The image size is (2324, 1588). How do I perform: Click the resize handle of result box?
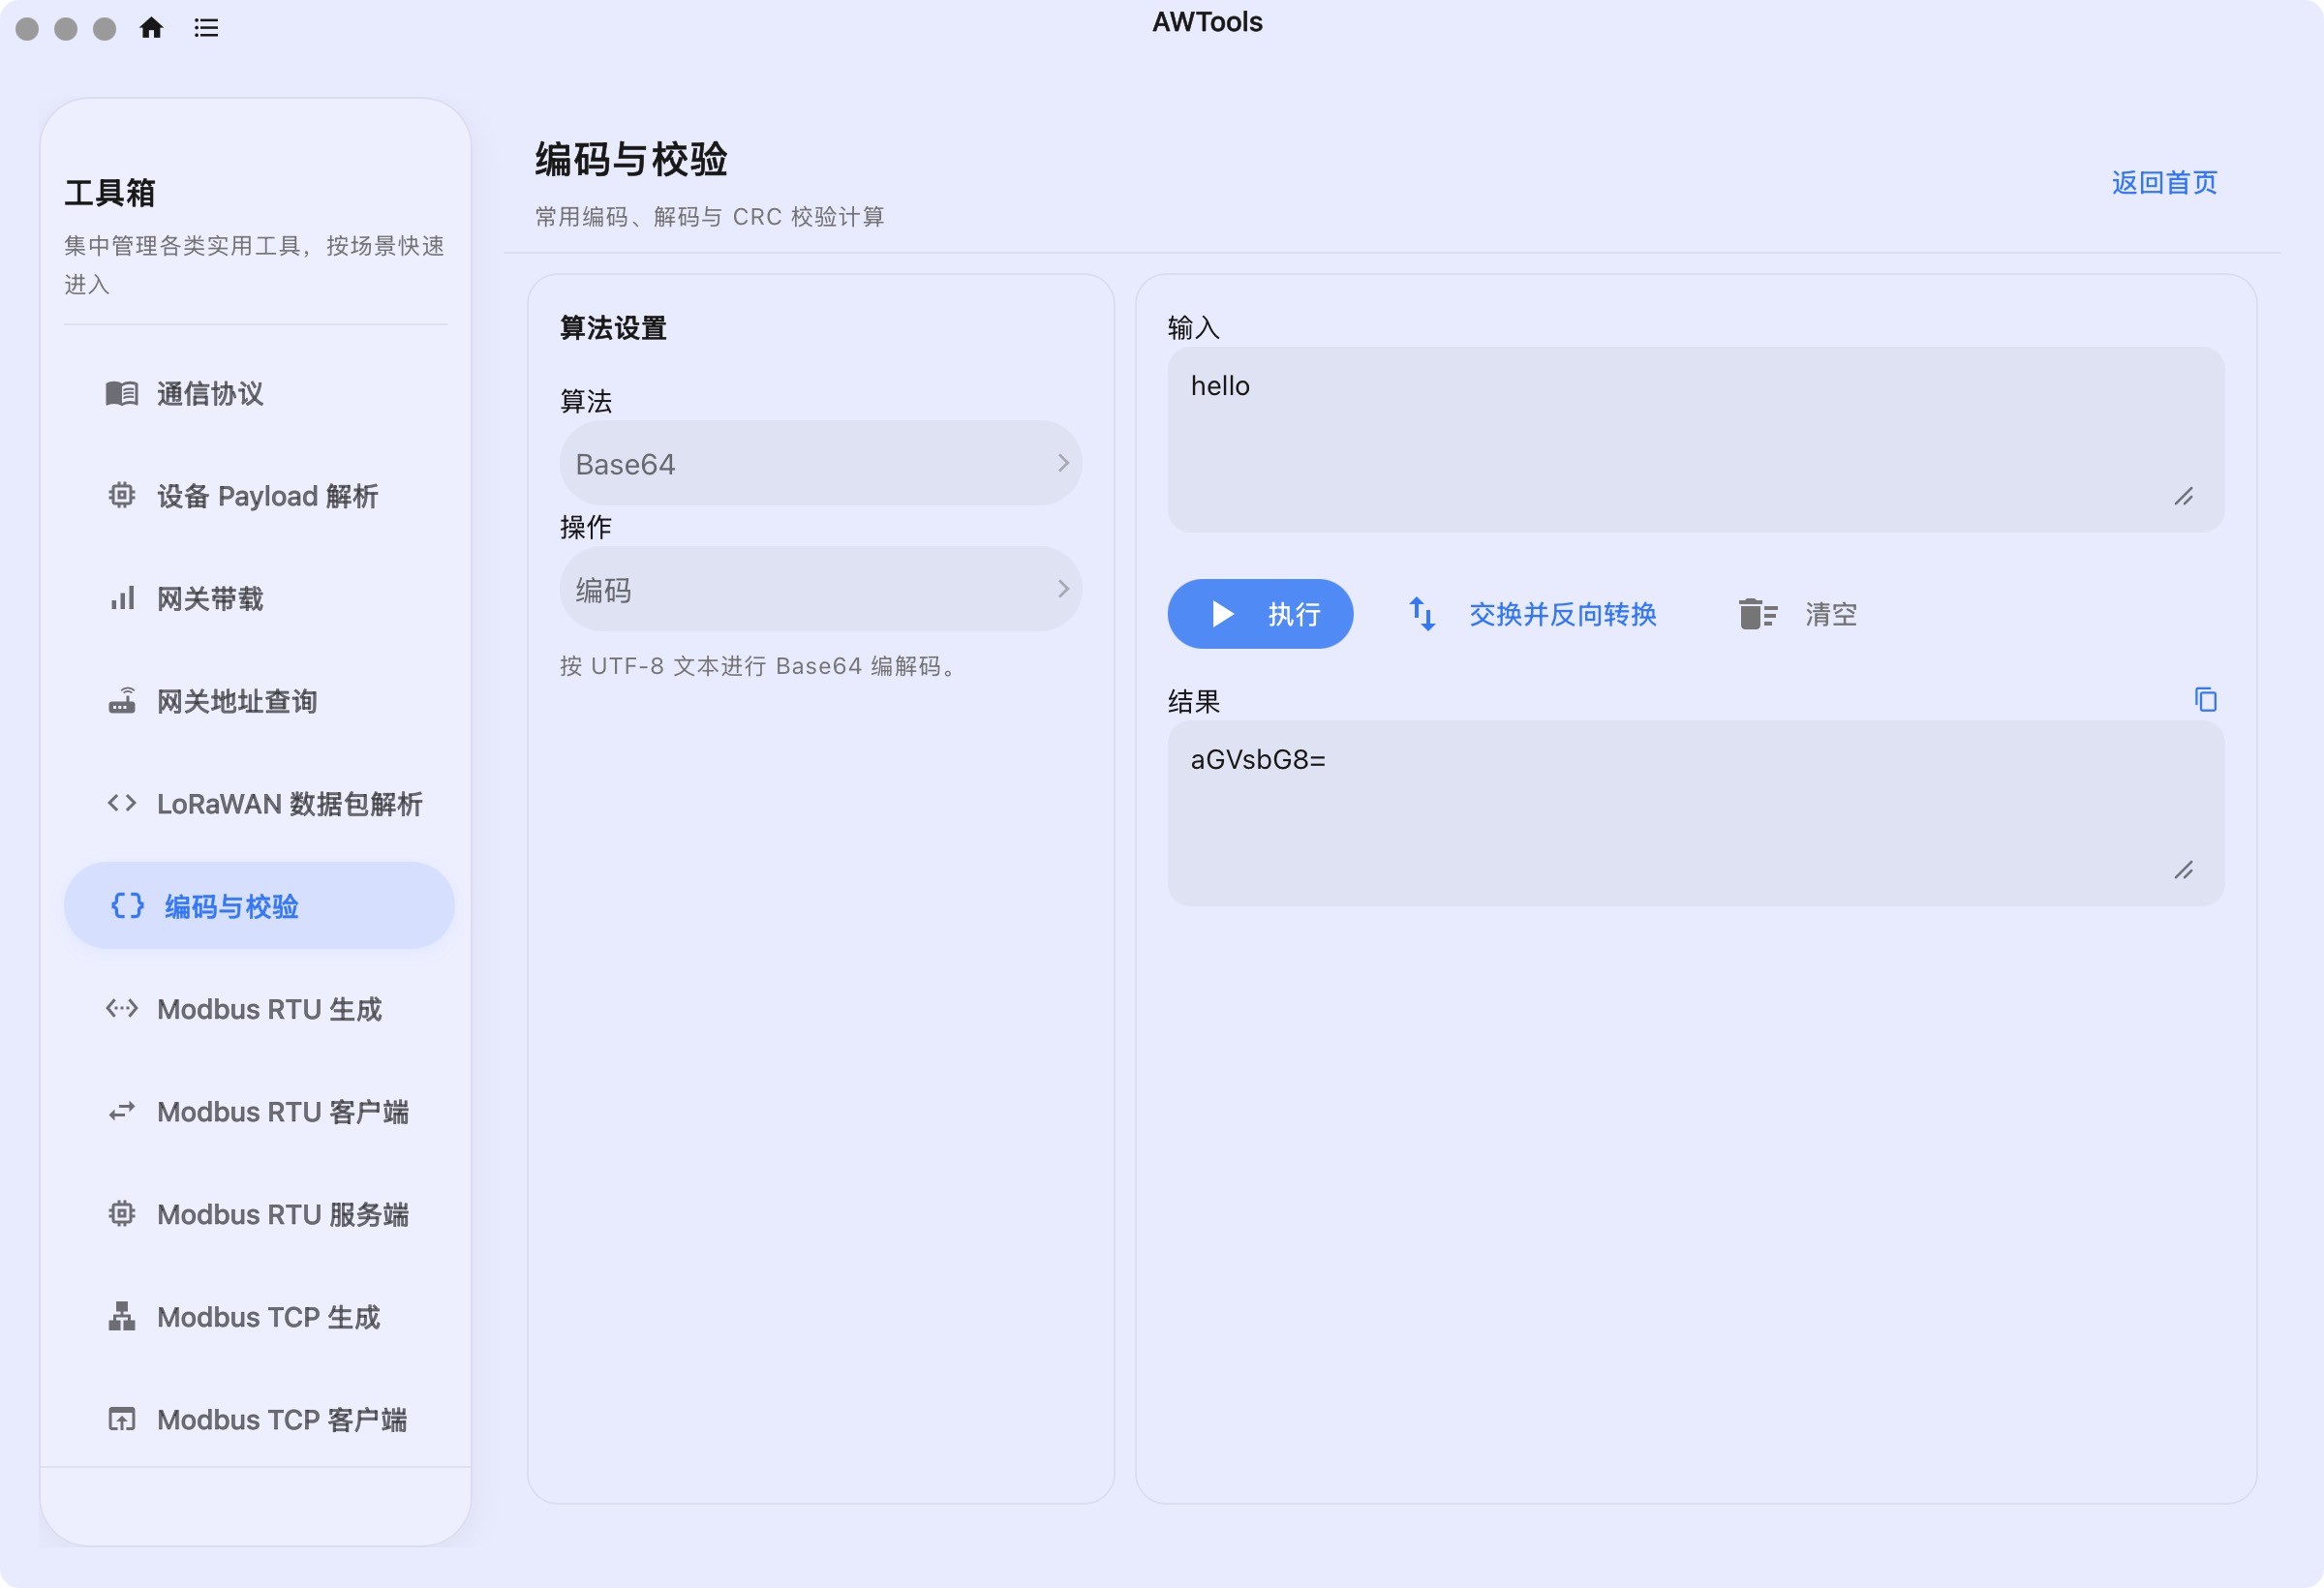click(2183, 870)
